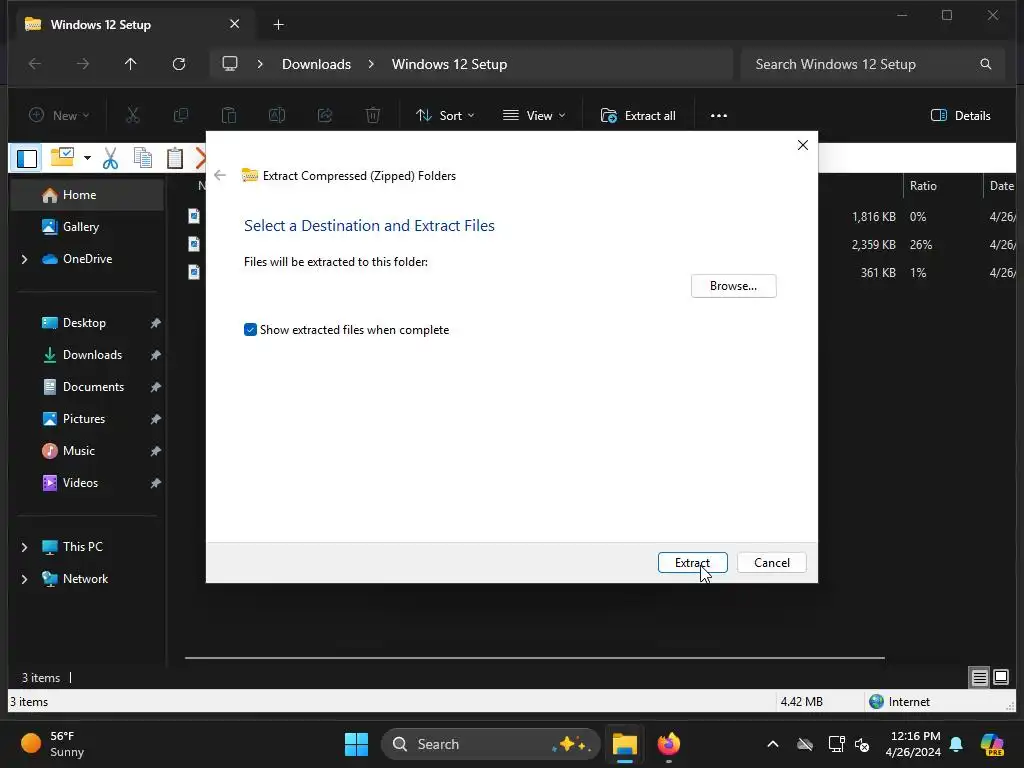Click the old toolbar scissors cut icon
This screenshot has width=1024, height=768.
[x=110, y=158]
